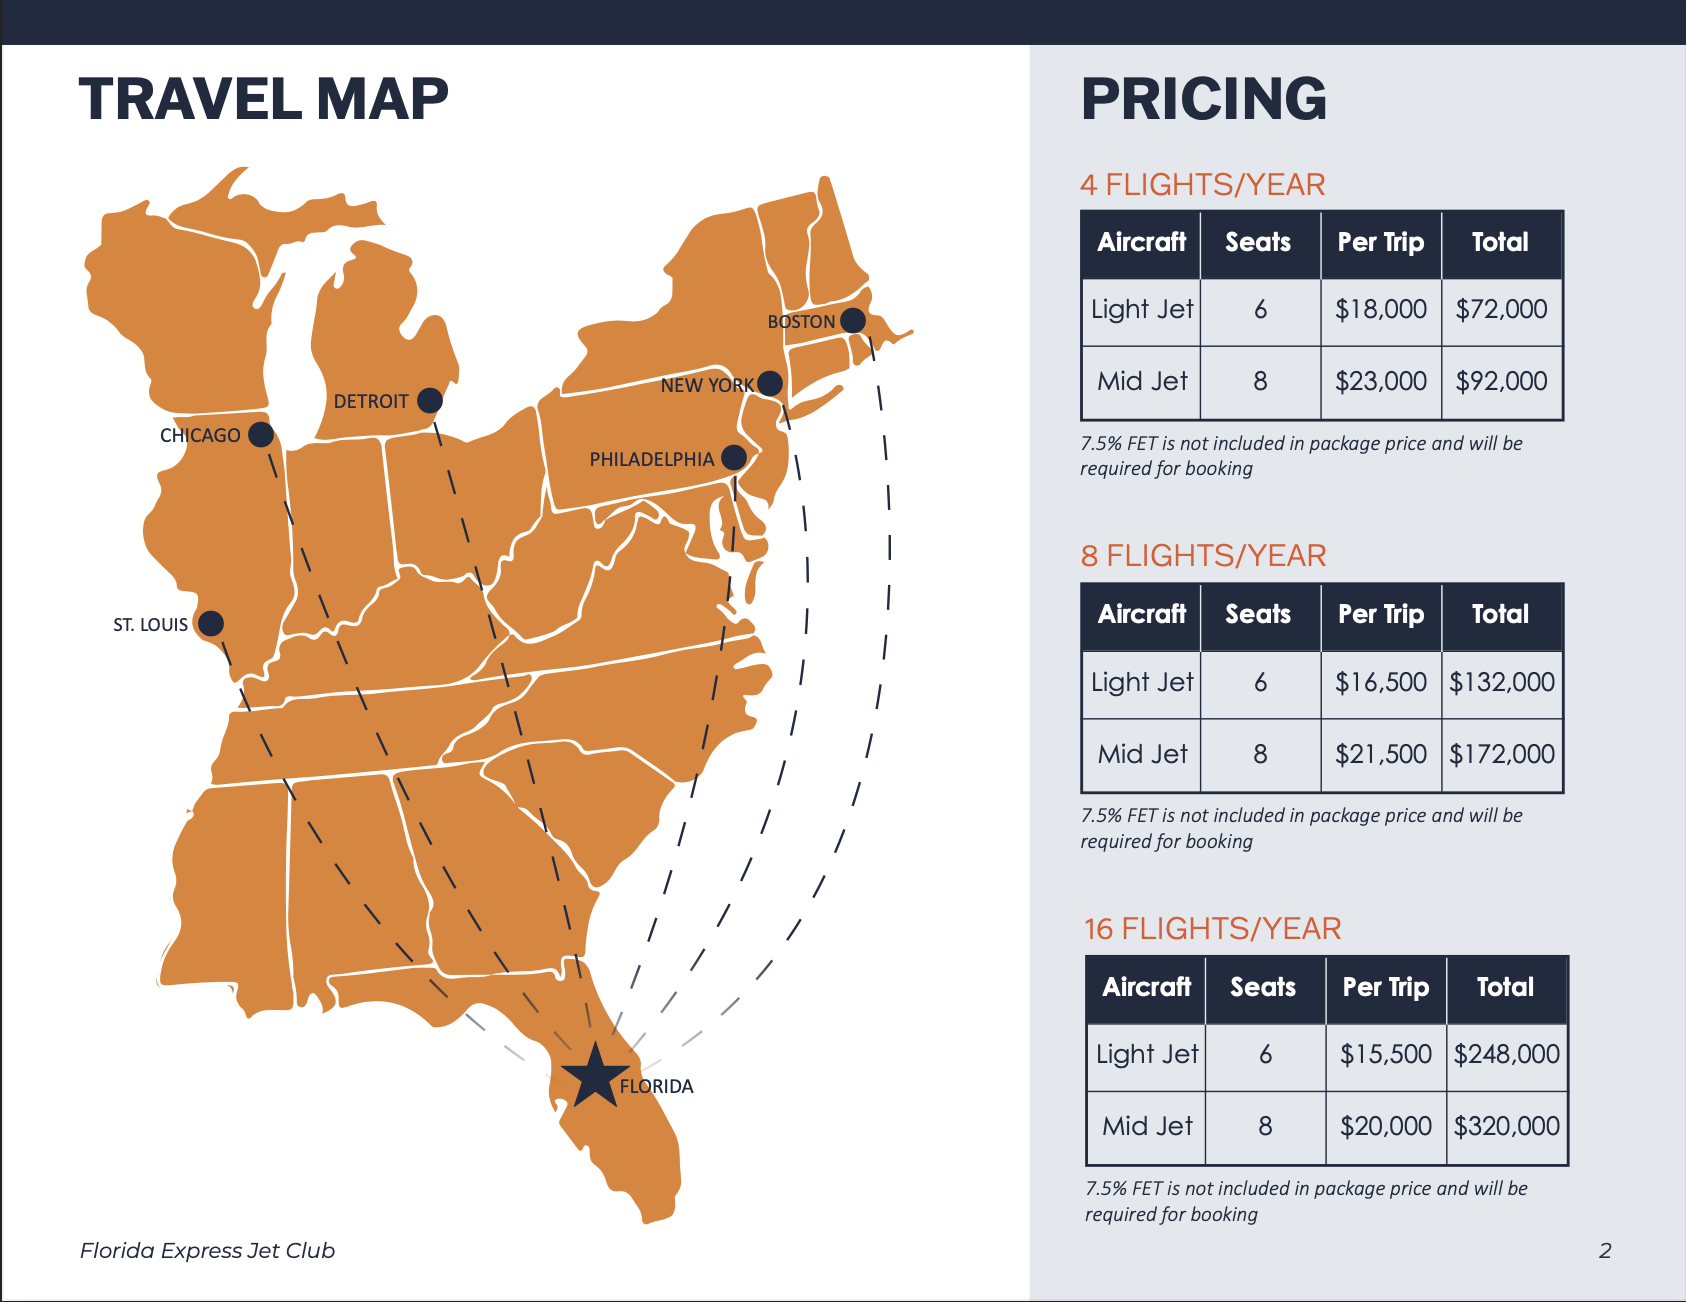Select the $172,000 total price

tap(1502, 755)
